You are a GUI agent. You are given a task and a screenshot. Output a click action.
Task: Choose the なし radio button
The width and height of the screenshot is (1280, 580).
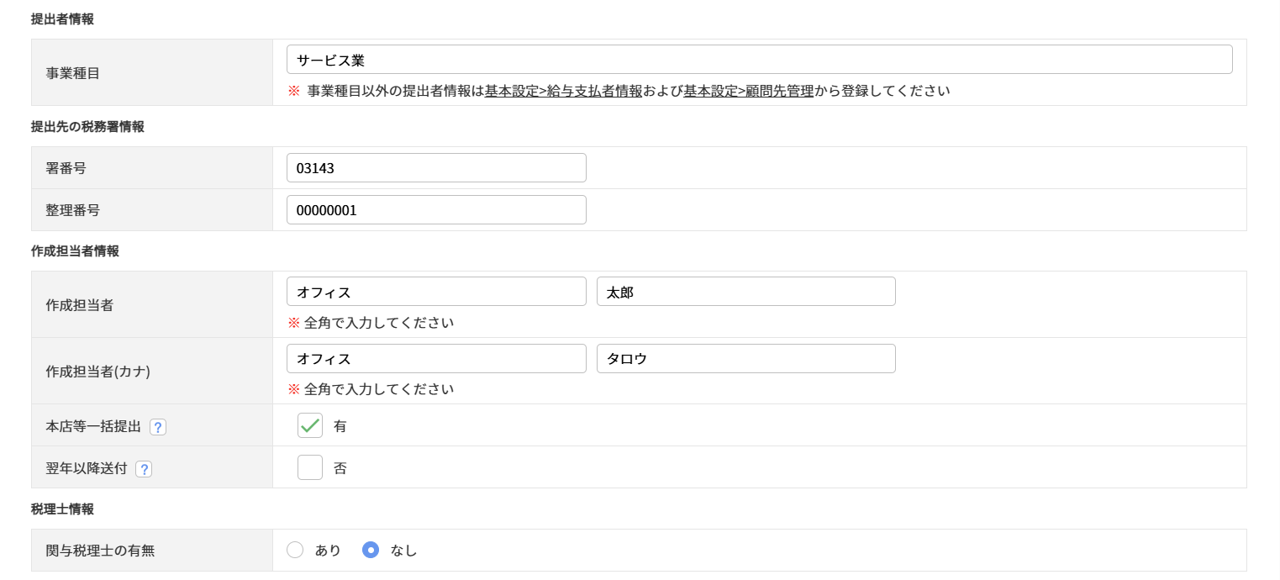coord(371,550)
